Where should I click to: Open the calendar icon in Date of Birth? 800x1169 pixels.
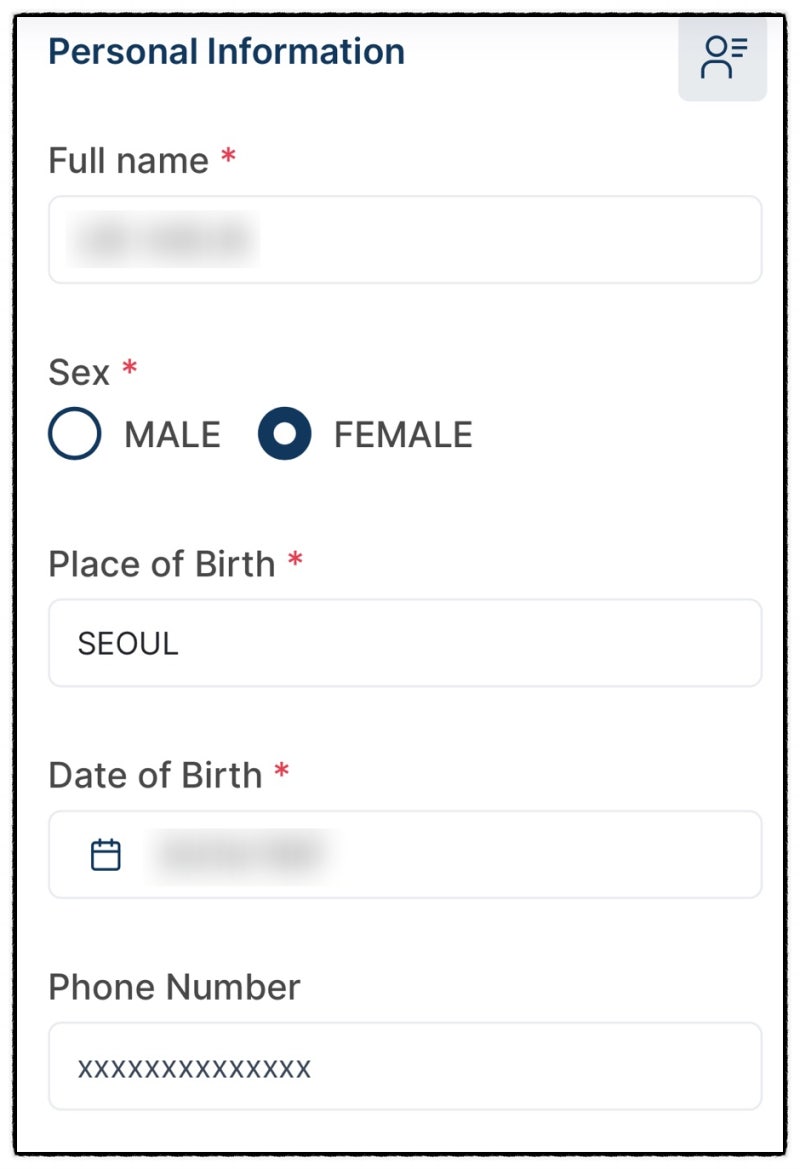[105, 854]
